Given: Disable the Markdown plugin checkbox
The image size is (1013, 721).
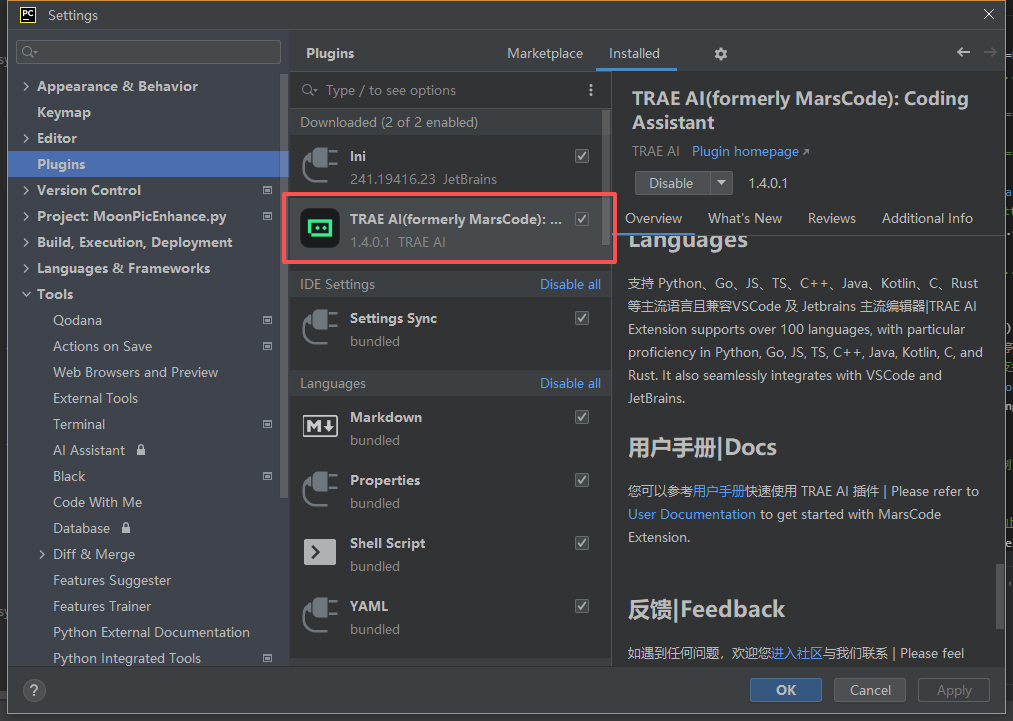Looking at the screenshot, I should [x=582, y=417].
